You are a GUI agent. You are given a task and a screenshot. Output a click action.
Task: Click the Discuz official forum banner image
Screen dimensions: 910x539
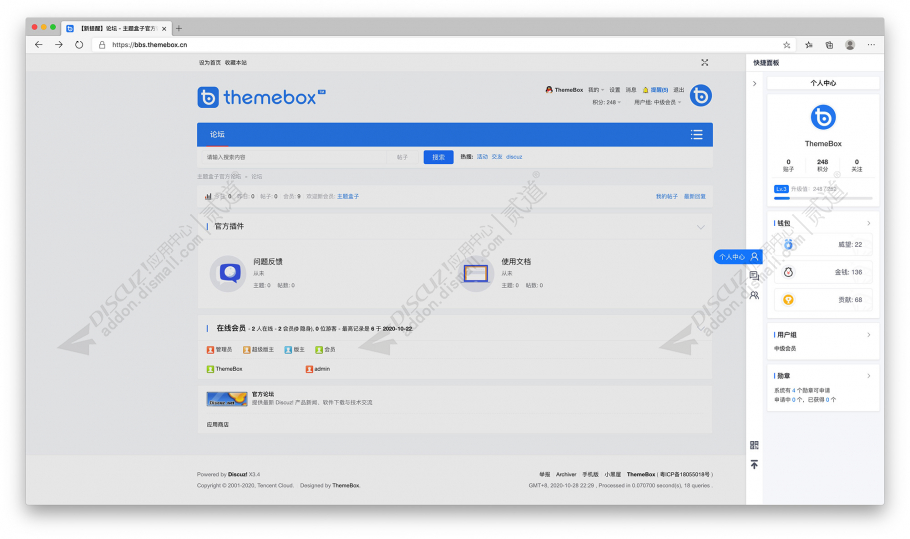(227, 399)
